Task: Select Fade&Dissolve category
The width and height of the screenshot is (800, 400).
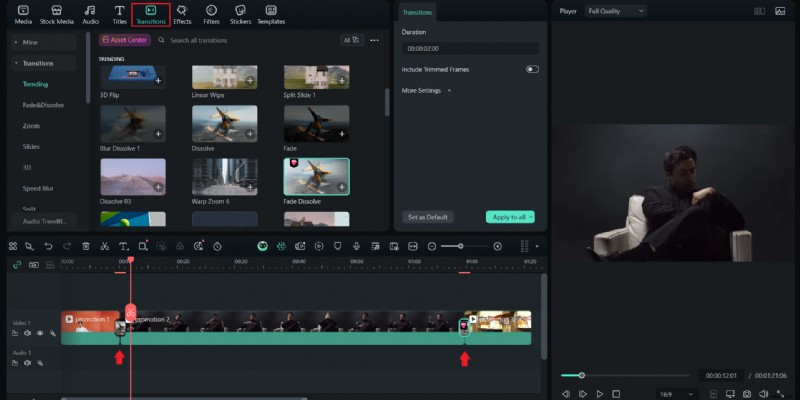Action: pos(43,105)
